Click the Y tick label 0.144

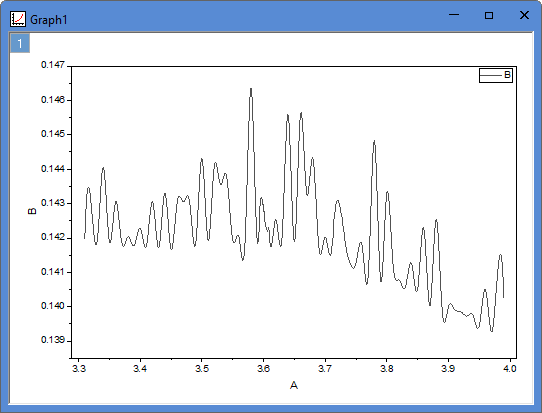pyautogui.click(x=53, y=169)
